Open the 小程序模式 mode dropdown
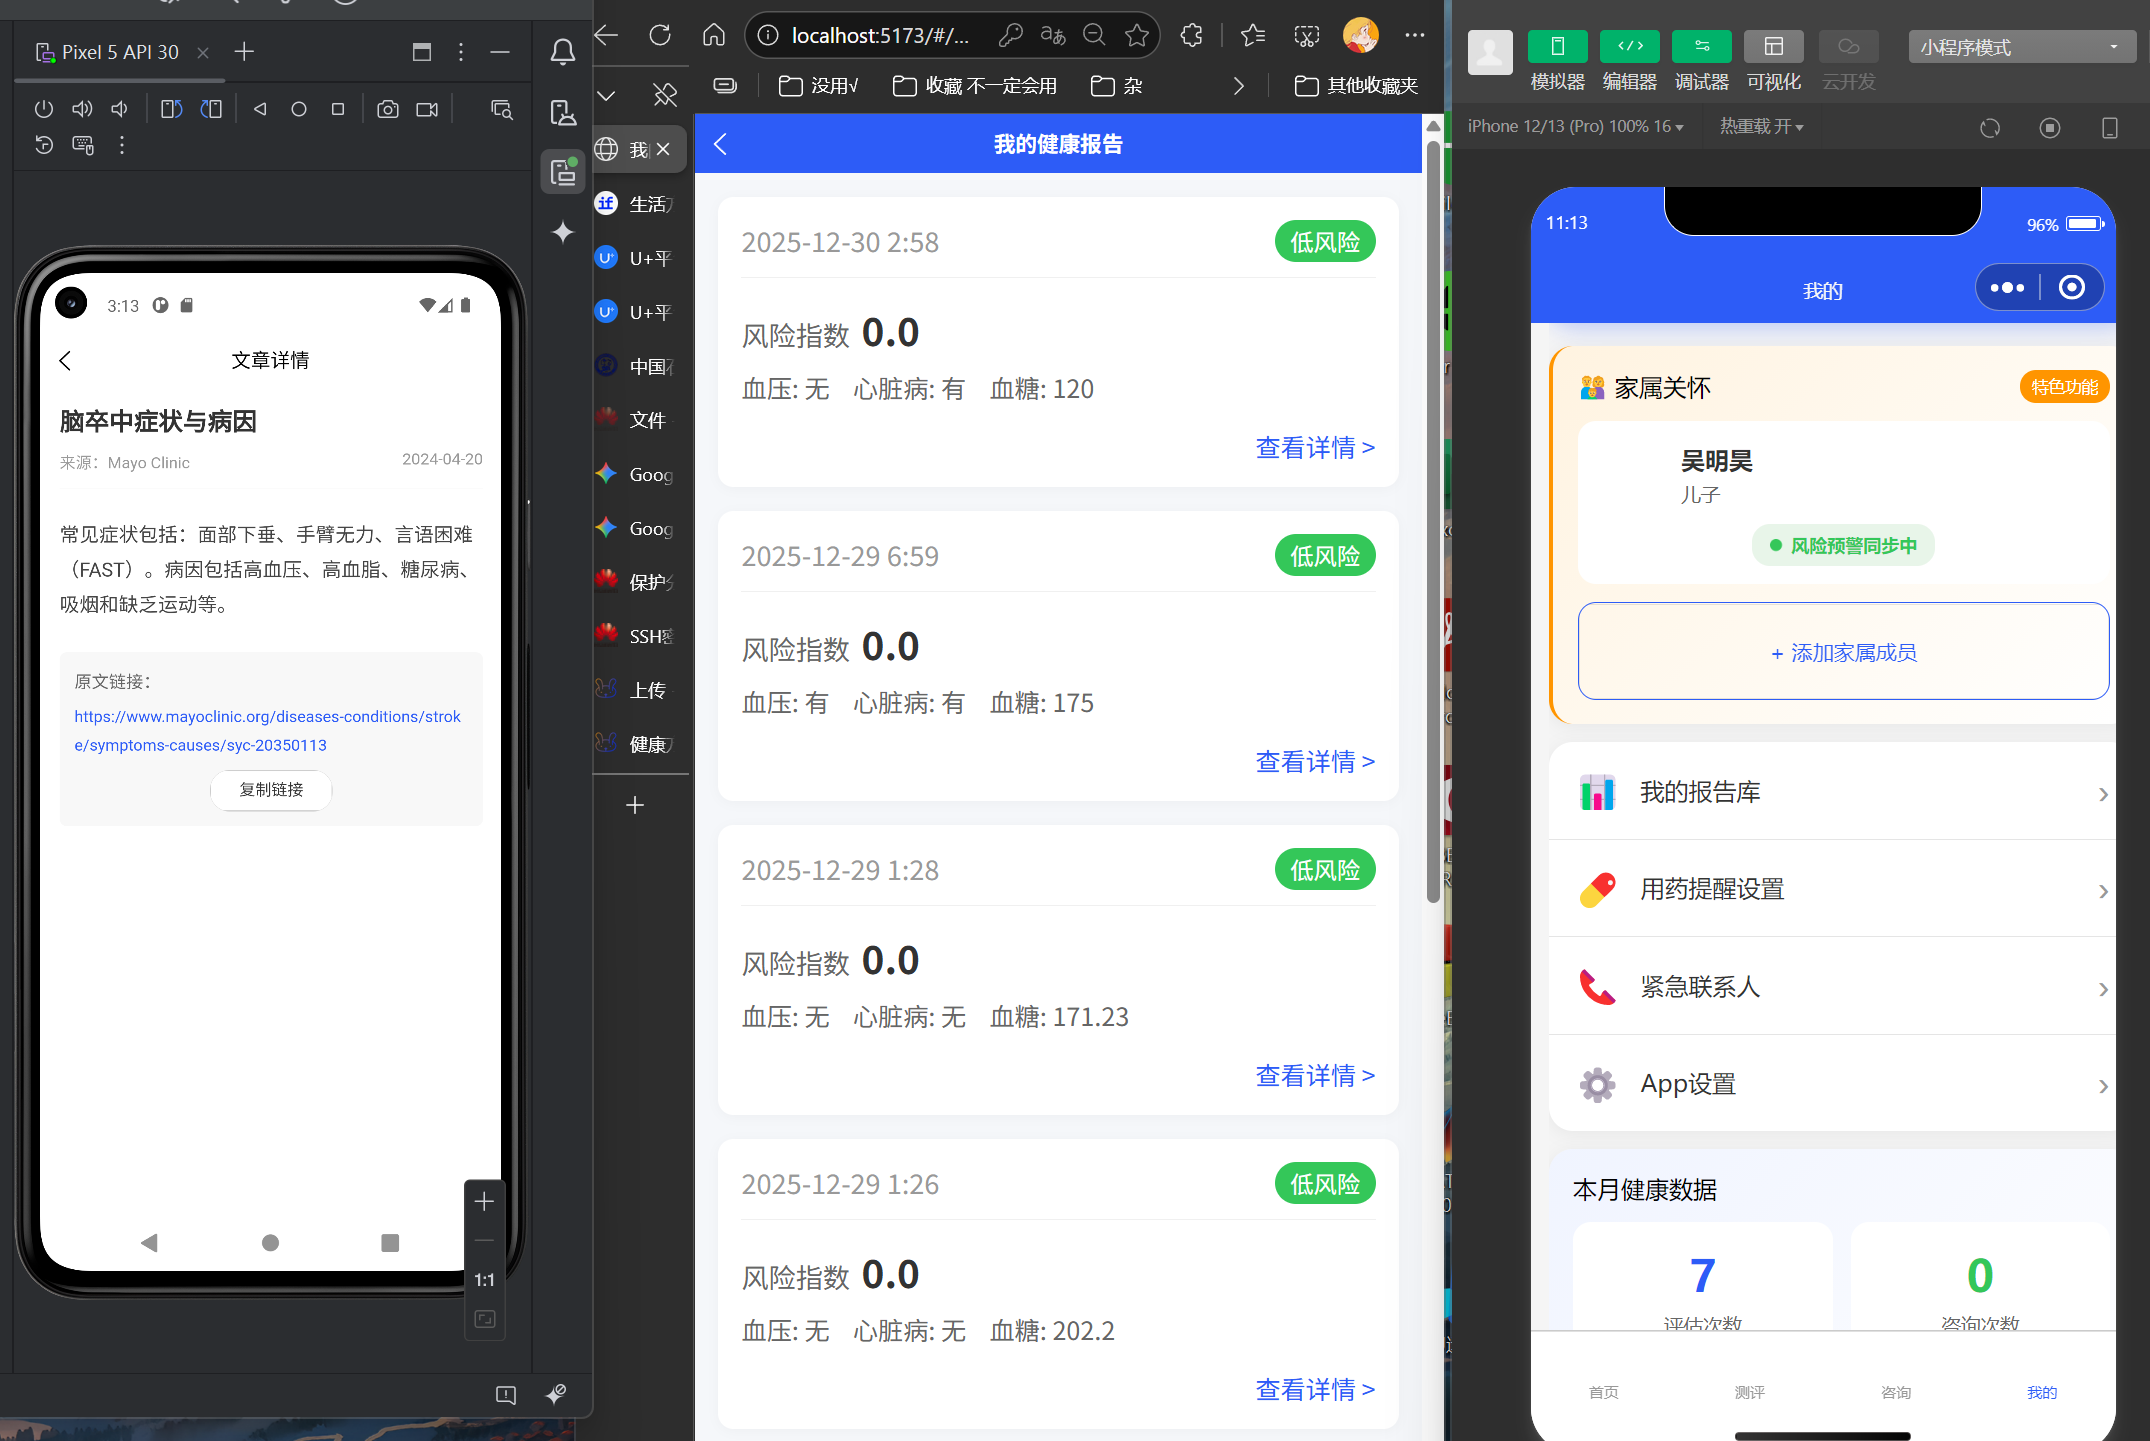The image size is (2150, 1441). (2020, 47)
